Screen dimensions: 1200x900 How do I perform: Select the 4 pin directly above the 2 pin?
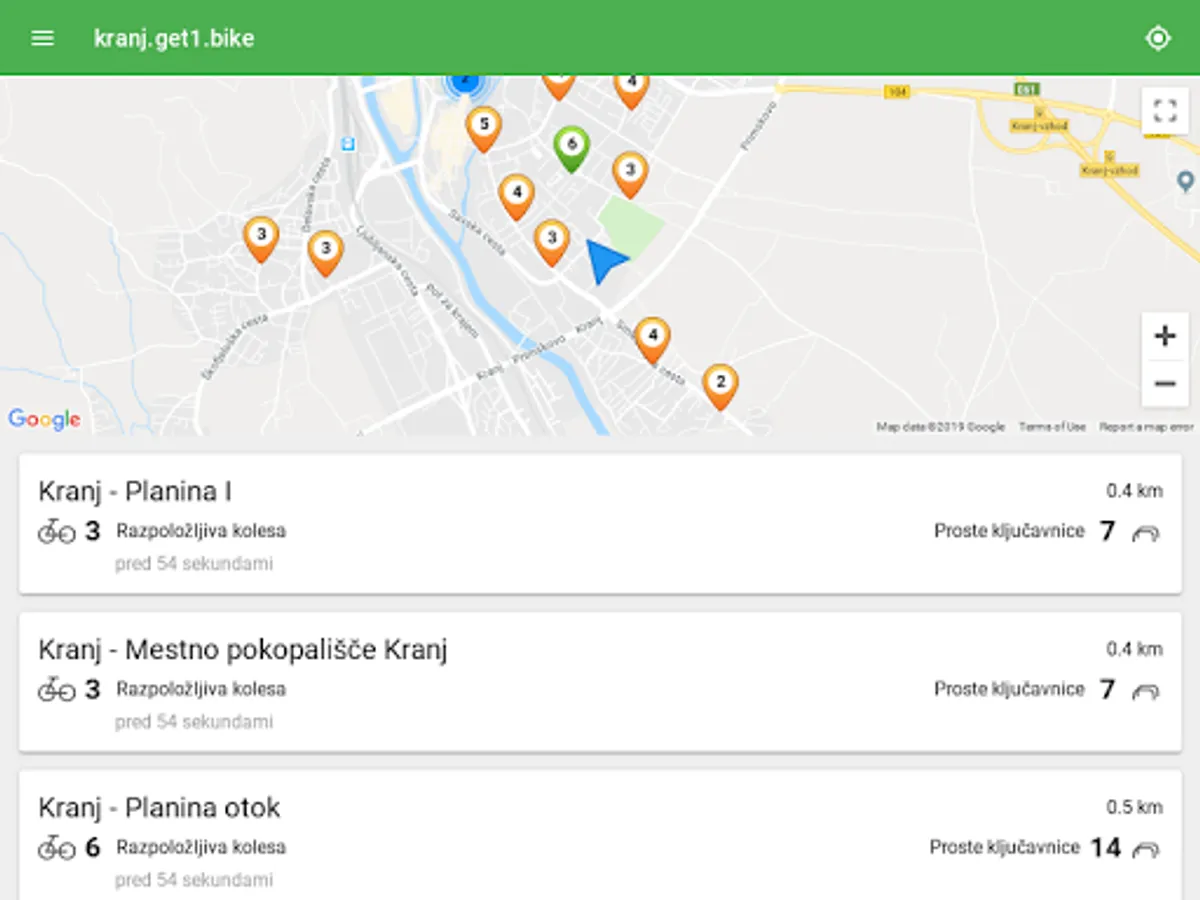coord(652,340)
